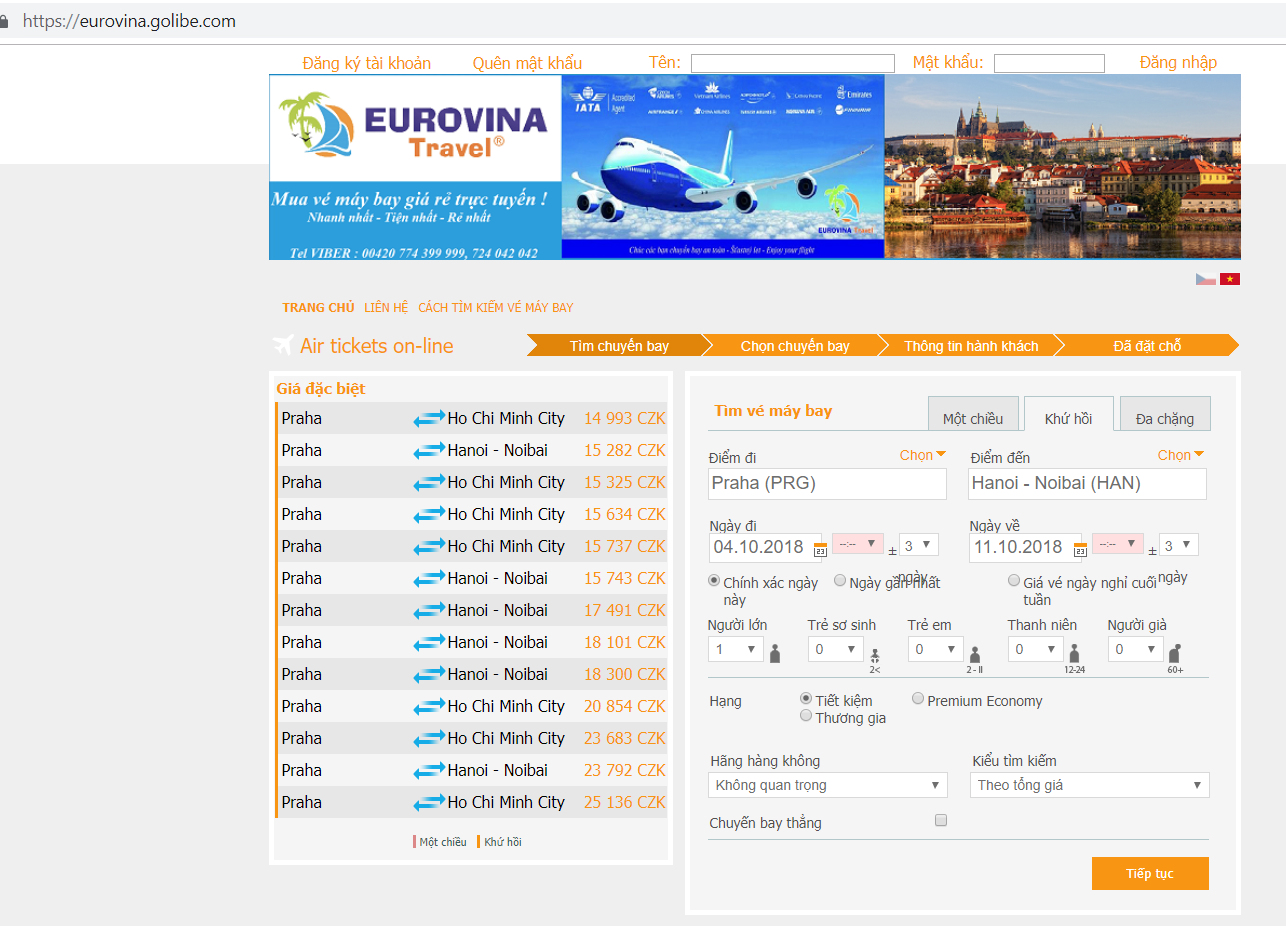Screen dimensions: 1286x926
Task: Open Trẻ sơ sinh count dropdown
Action: point(836,649)
